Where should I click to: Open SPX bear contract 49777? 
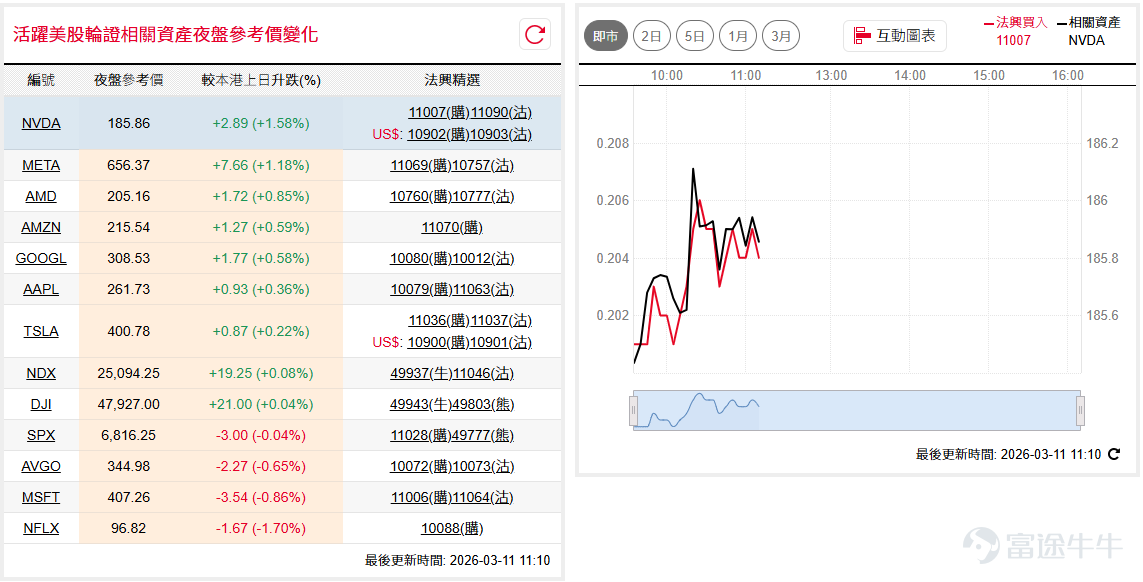pos(483,435)
